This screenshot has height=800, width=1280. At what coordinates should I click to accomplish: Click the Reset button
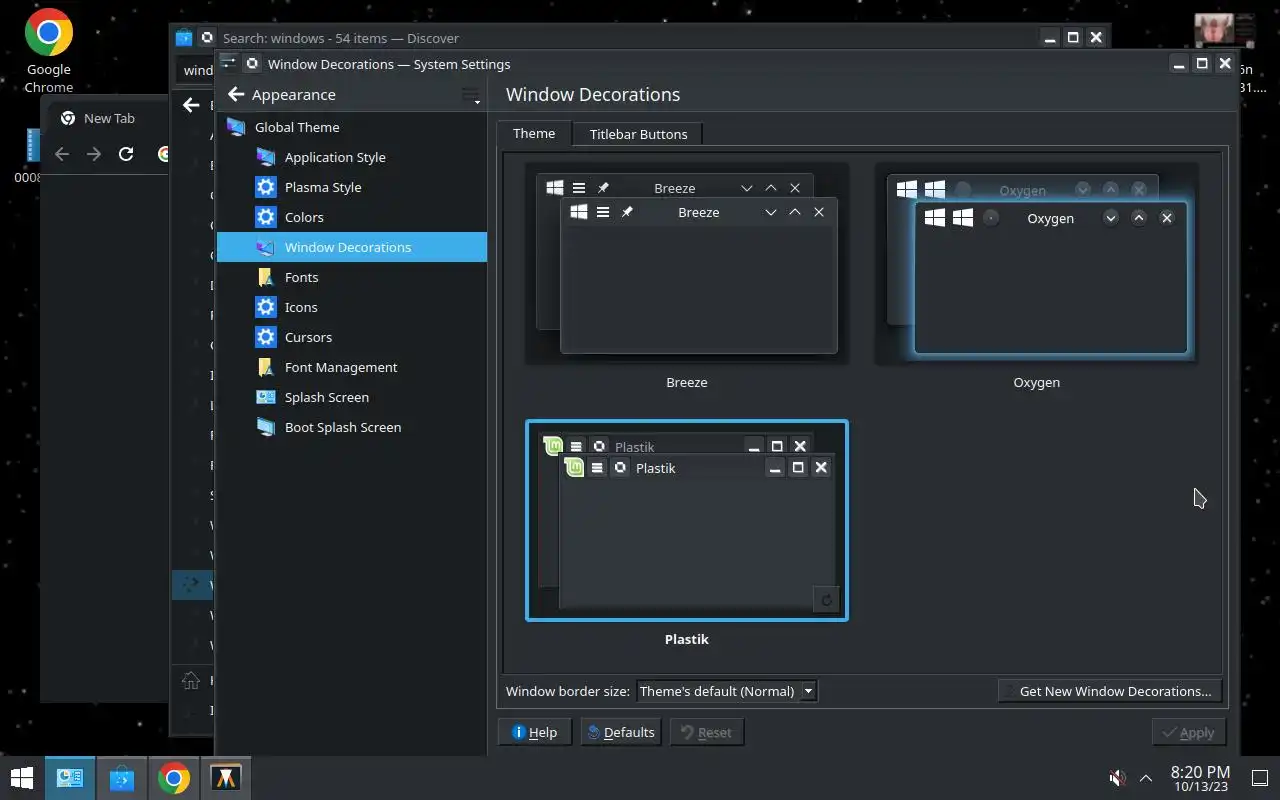pyautogui.click(x=706, y=732)
